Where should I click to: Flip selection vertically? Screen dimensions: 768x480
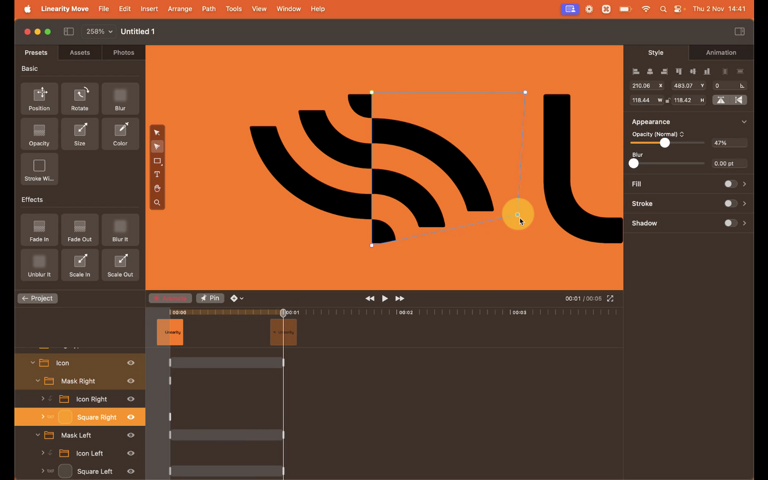click(721, 100)
